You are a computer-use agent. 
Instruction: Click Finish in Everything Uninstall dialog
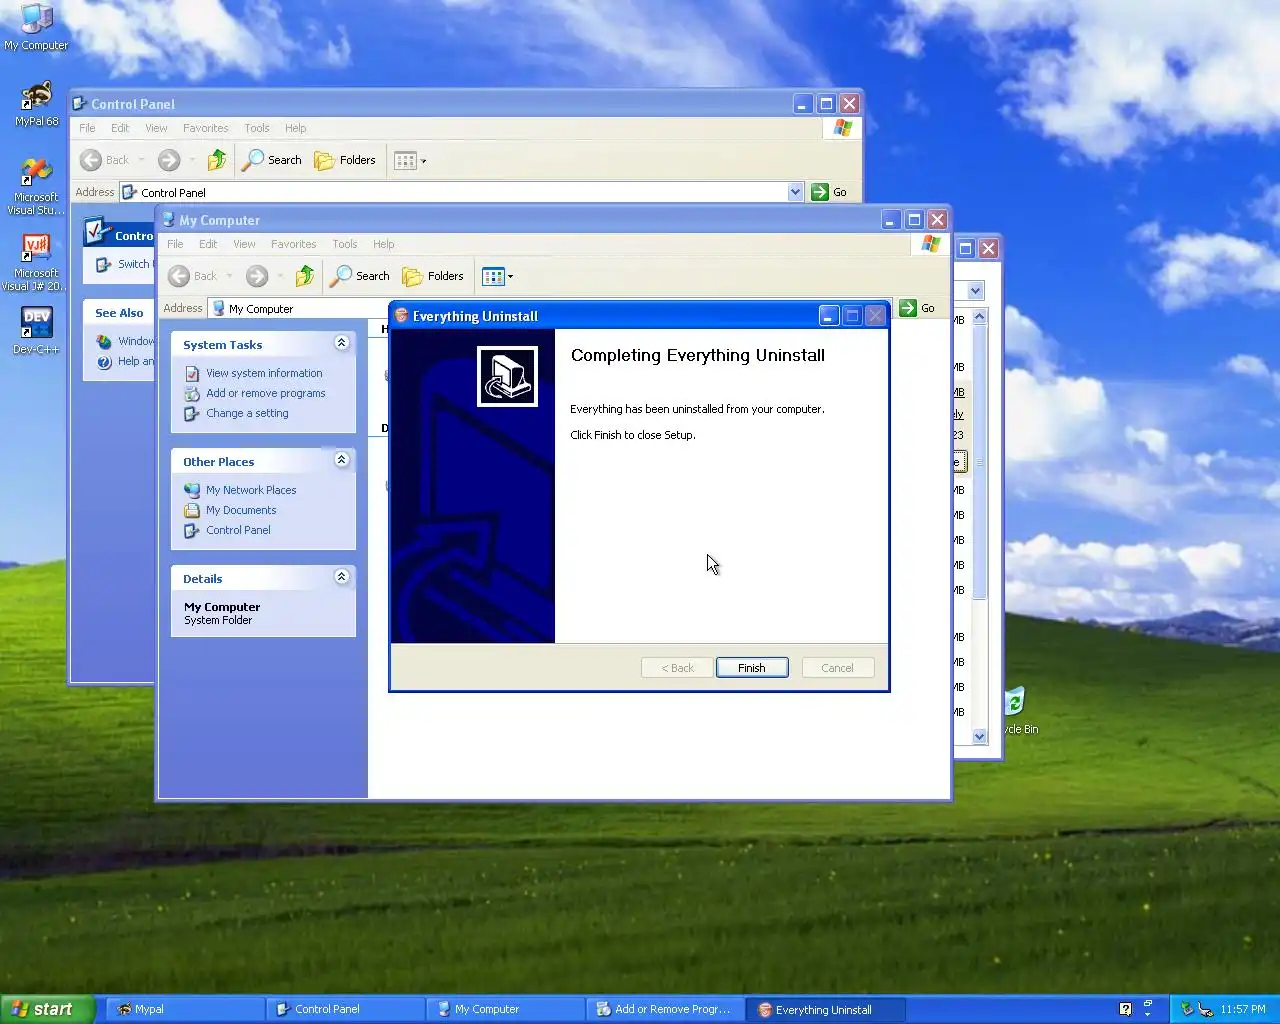(752, 668)
